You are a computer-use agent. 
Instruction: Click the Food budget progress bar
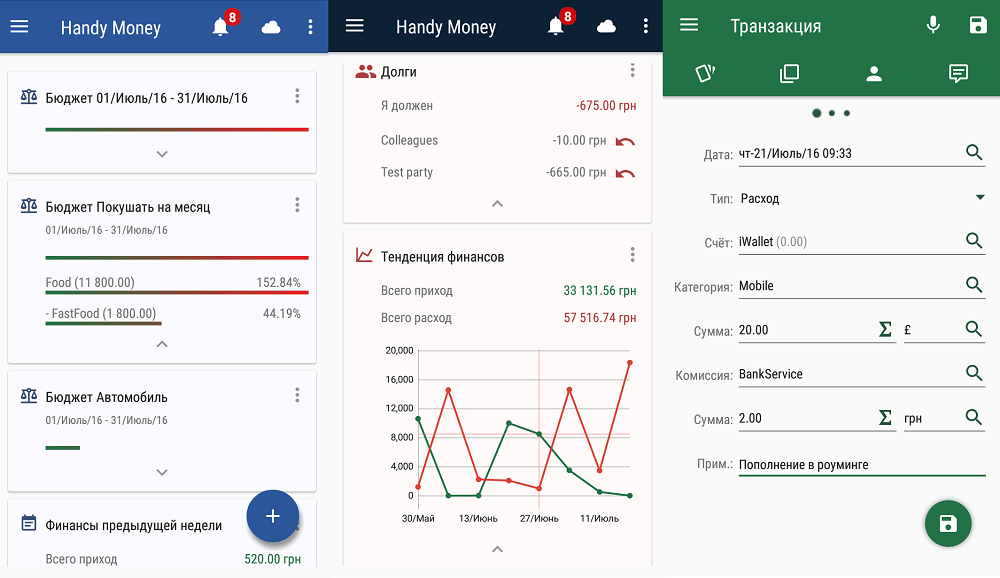click(x=176, y=292)
